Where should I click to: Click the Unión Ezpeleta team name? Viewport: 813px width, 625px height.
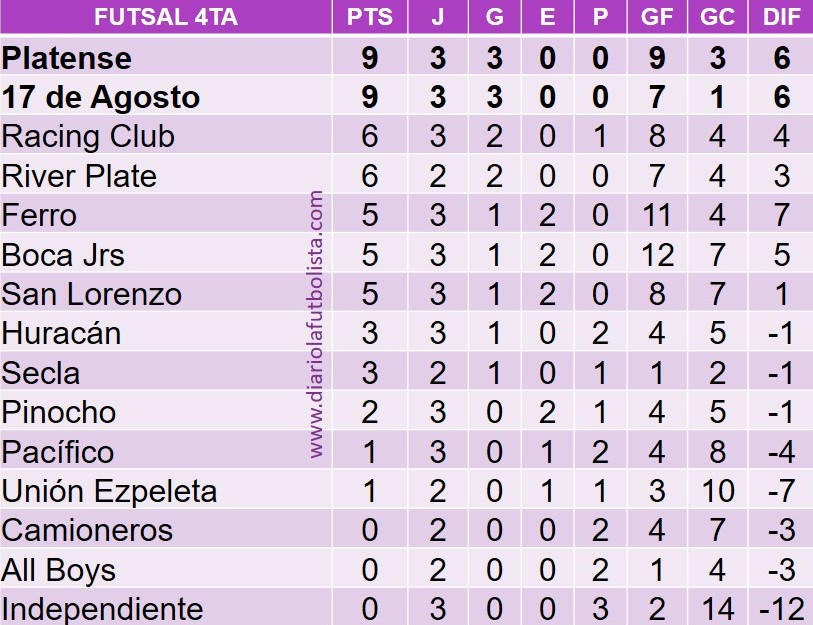click(x=110, y=491)
